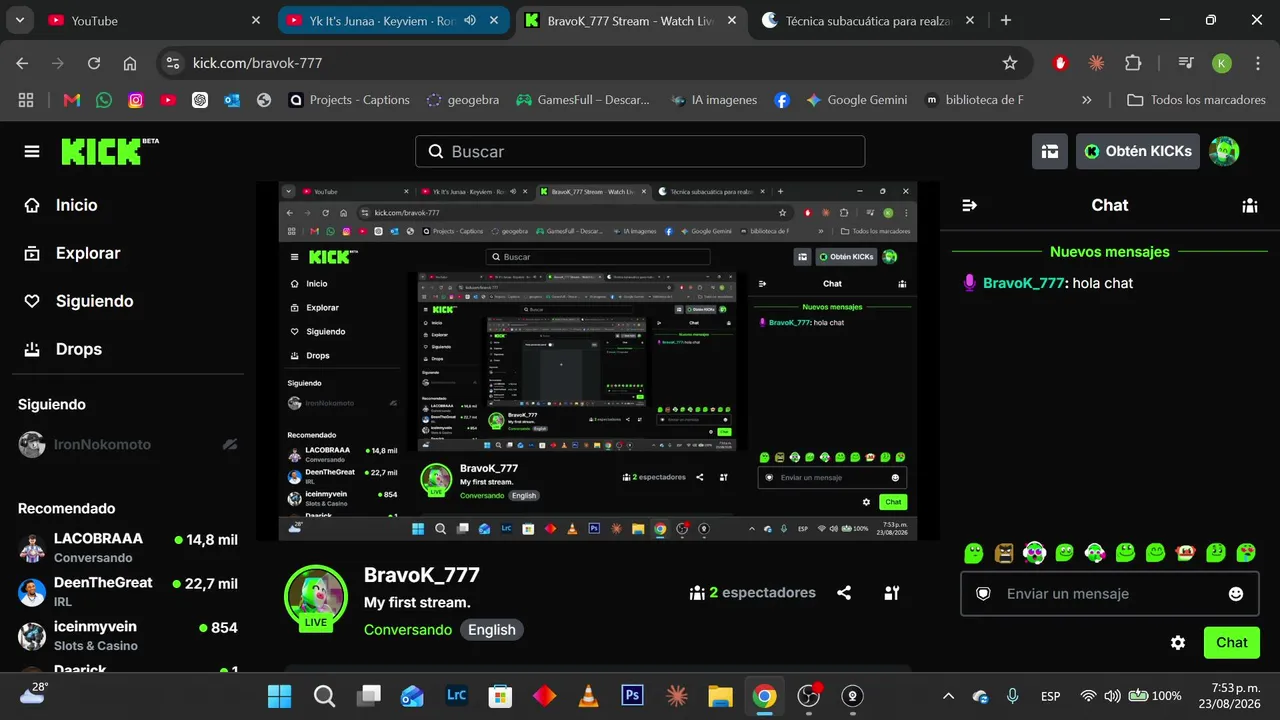1280x720 pixels.
Task: Open the emoji picker in the message box
Action: click(x=1236, y=594)
